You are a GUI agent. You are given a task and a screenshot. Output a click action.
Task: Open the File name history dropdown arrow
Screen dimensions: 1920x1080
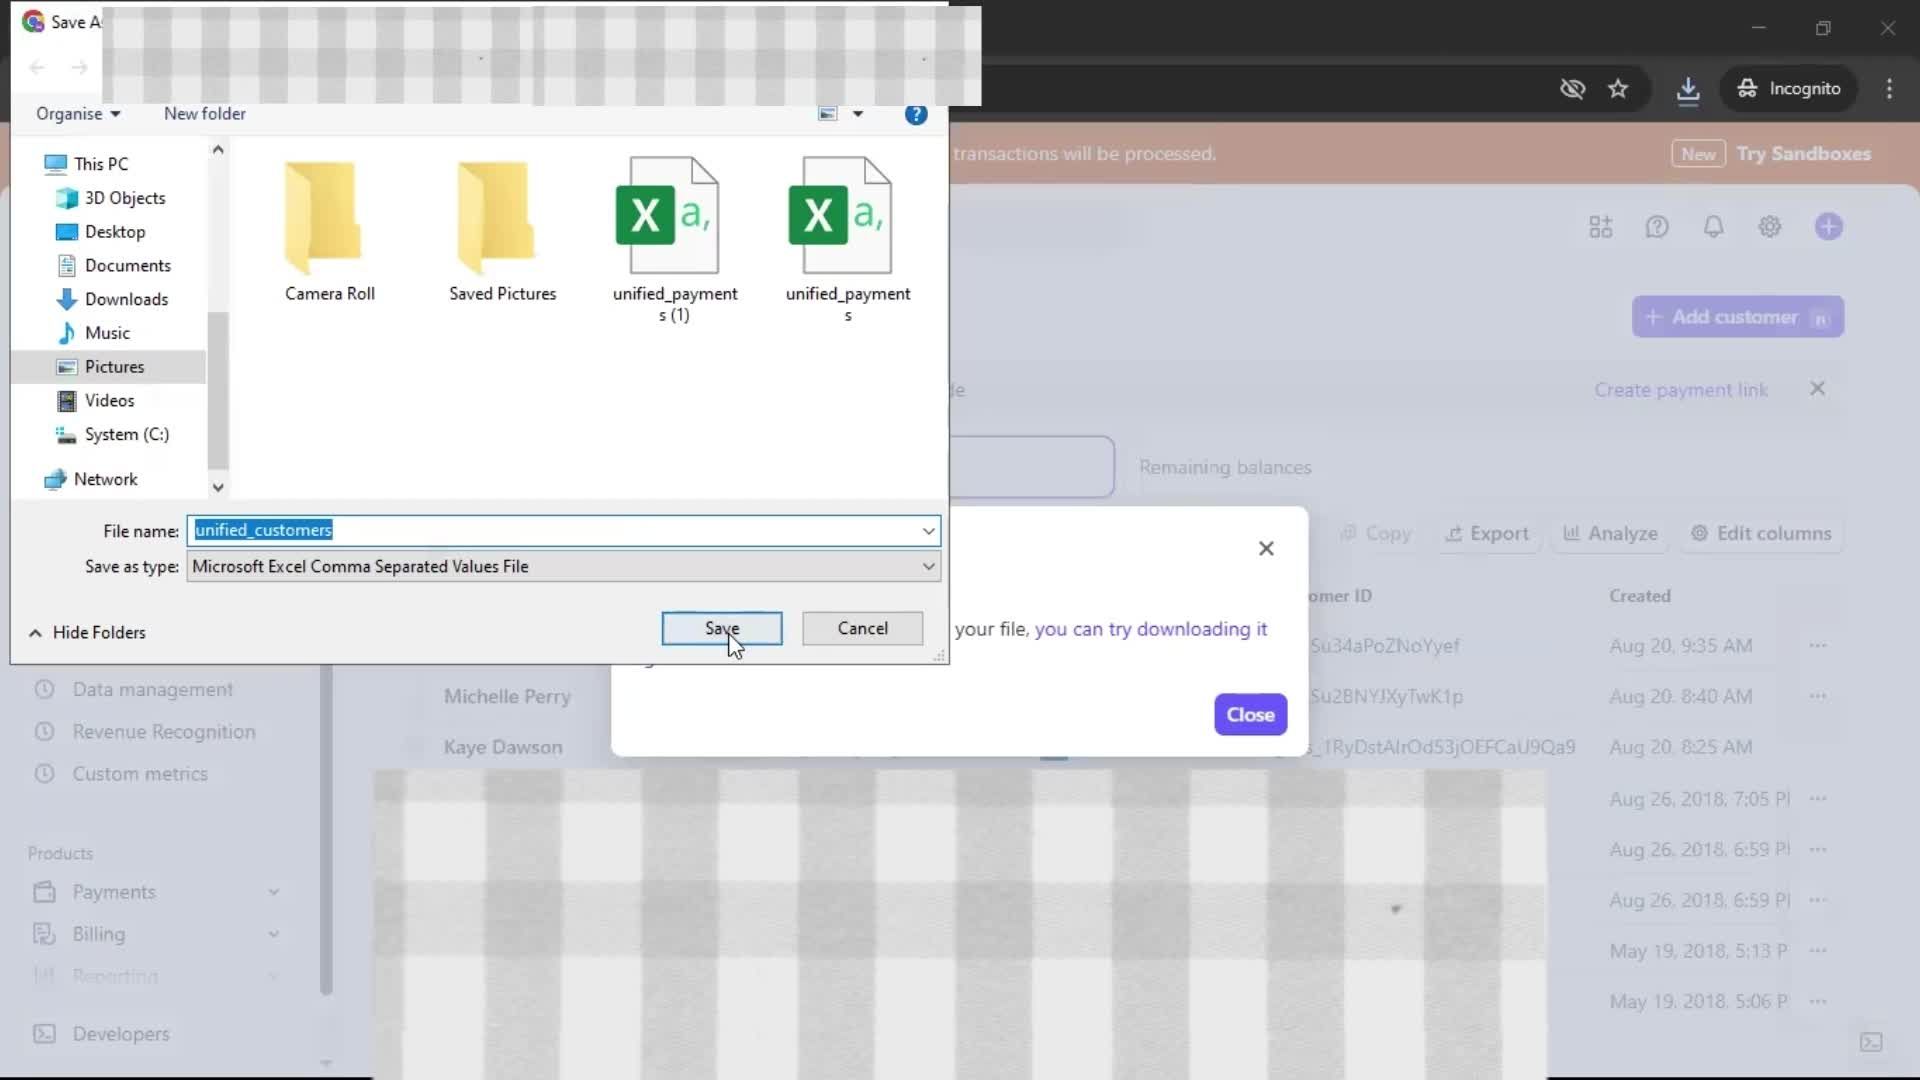[x=928, y=530]
